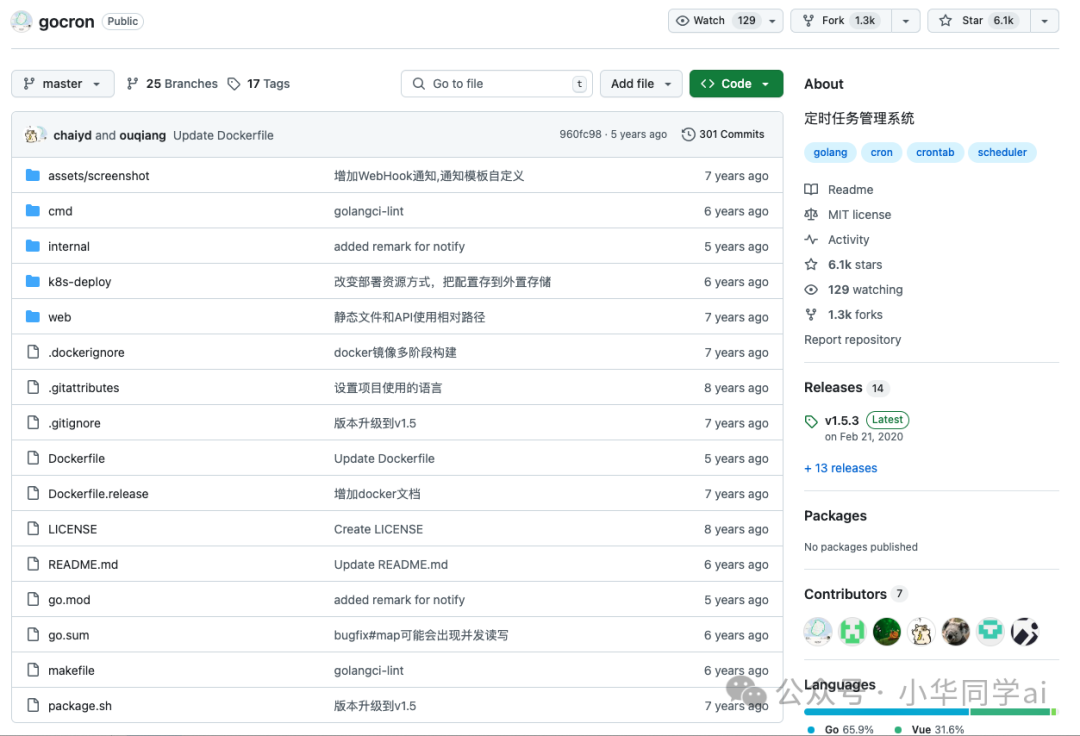
Task: Click the magnifier icon in Go to file
Action: tap(419, 83)
